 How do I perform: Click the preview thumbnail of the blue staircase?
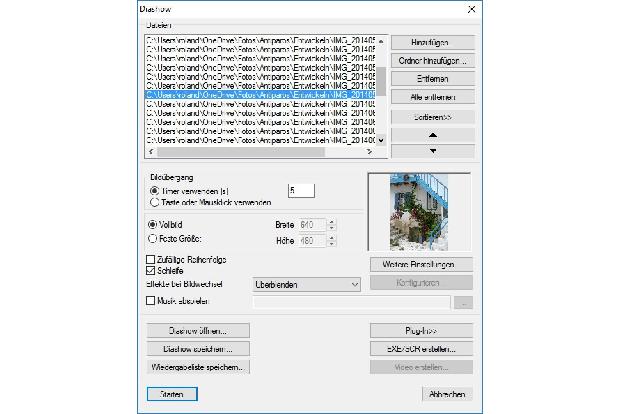pyautogui.click(x=419, y=212)
